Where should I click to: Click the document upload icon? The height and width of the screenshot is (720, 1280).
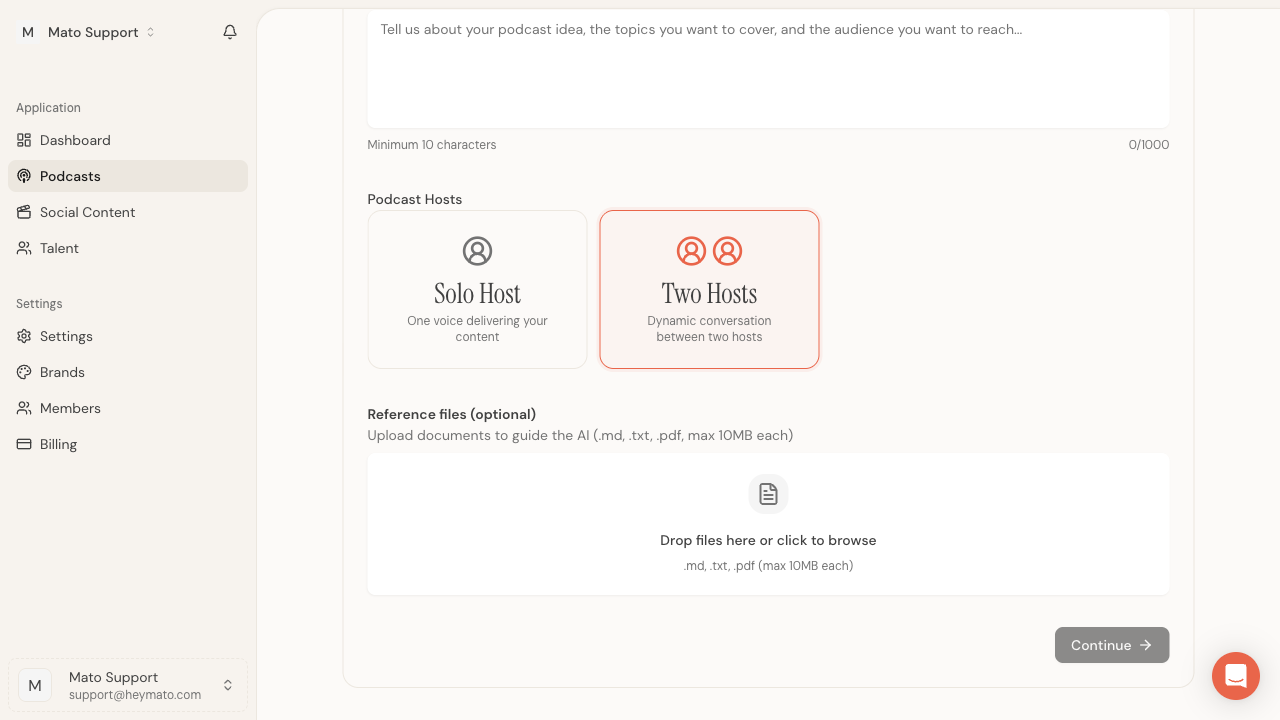tap(768, 494)
